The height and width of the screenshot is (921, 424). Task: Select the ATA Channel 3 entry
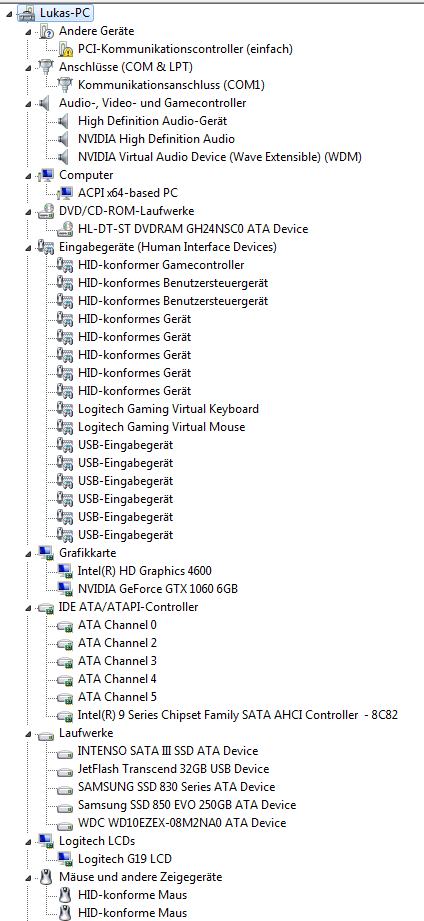[x=117, y=661]
